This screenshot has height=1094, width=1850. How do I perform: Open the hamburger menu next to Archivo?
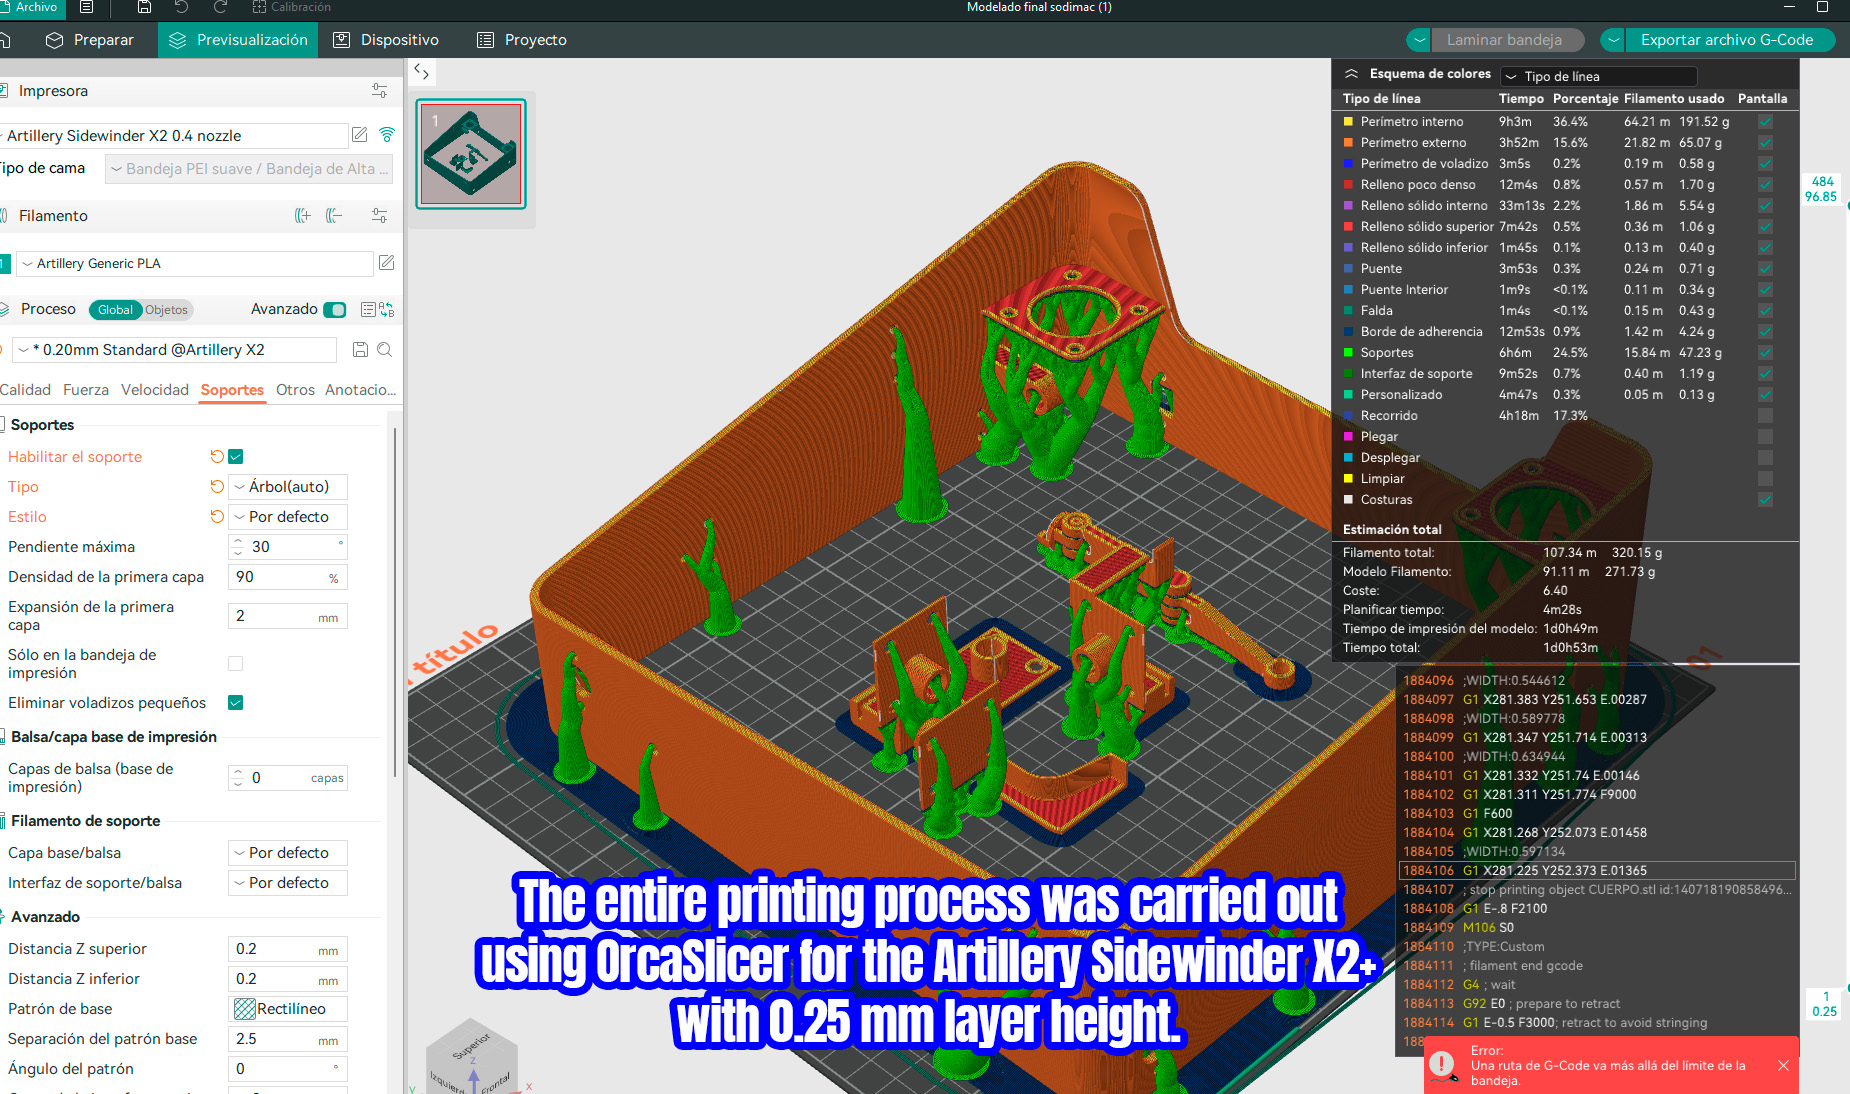(87, 7)
